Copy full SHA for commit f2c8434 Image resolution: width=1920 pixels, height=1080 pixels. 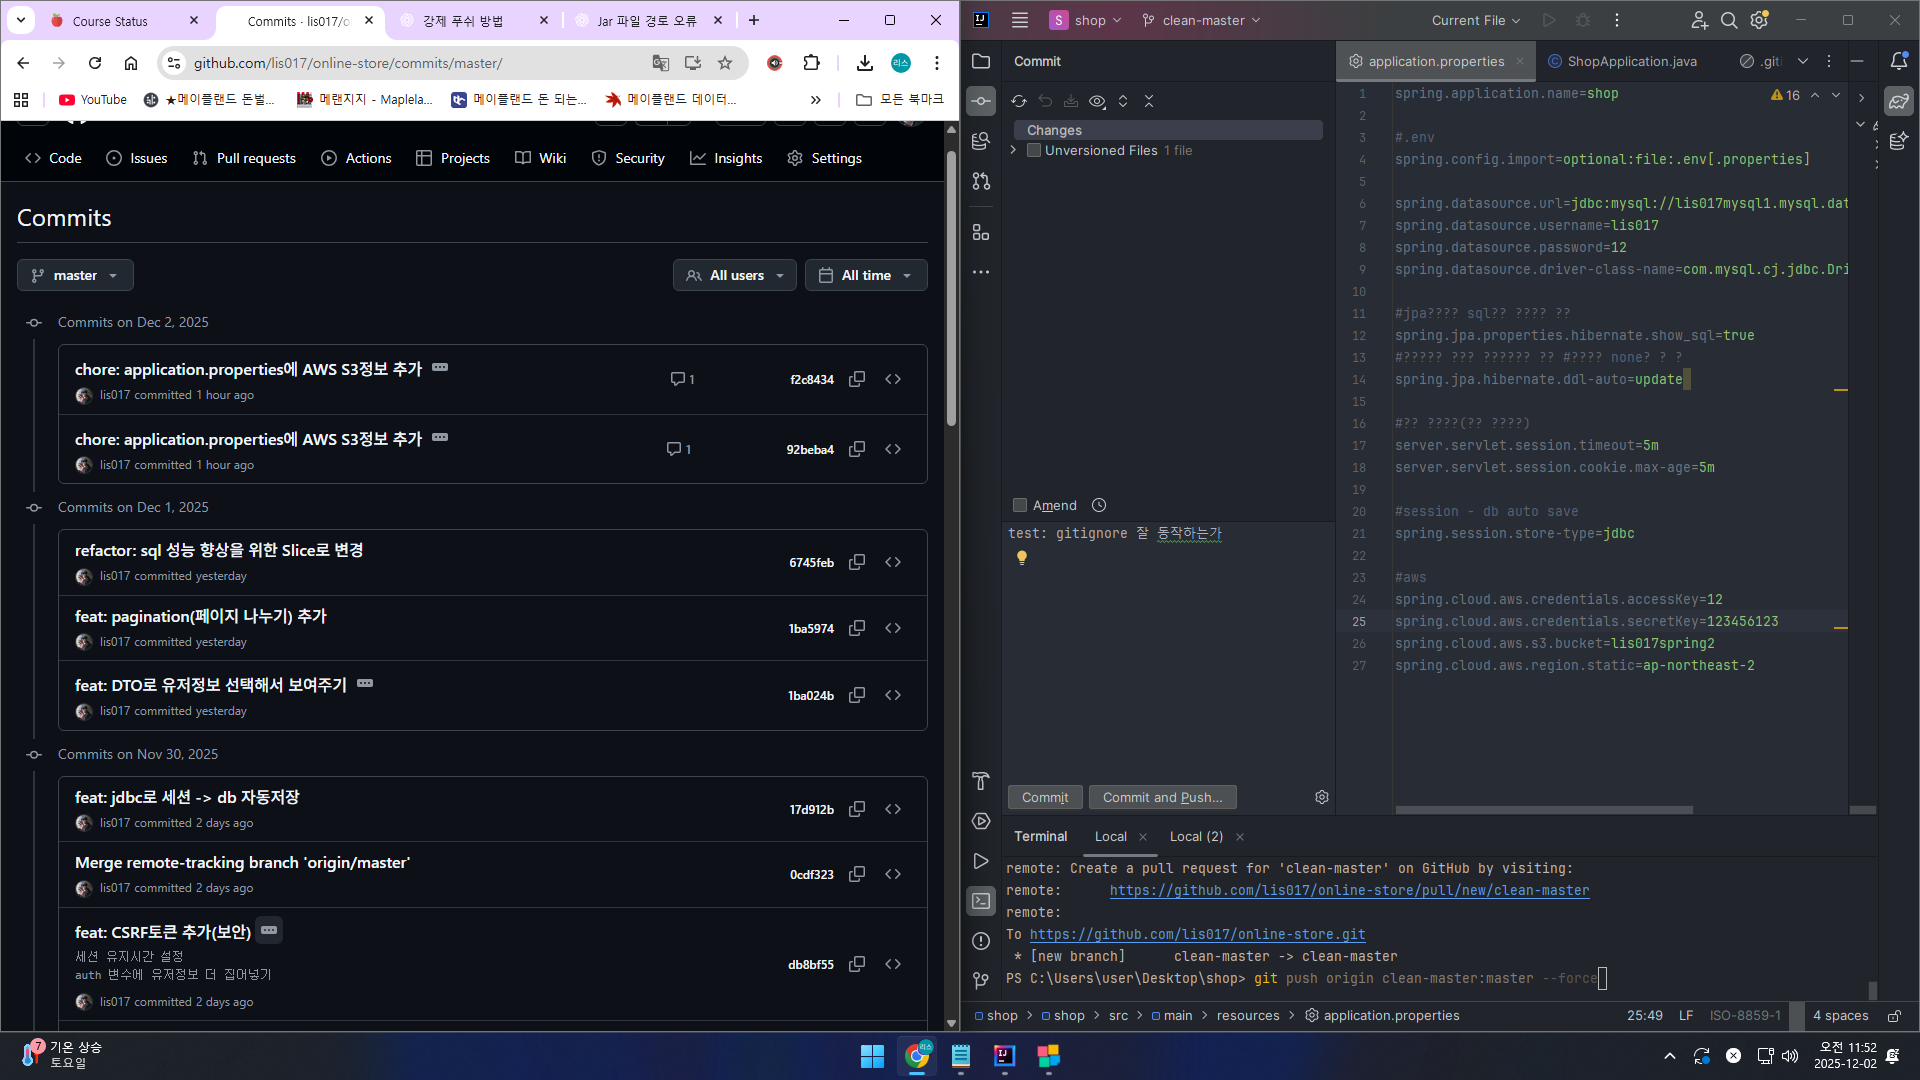click(857, 379)
